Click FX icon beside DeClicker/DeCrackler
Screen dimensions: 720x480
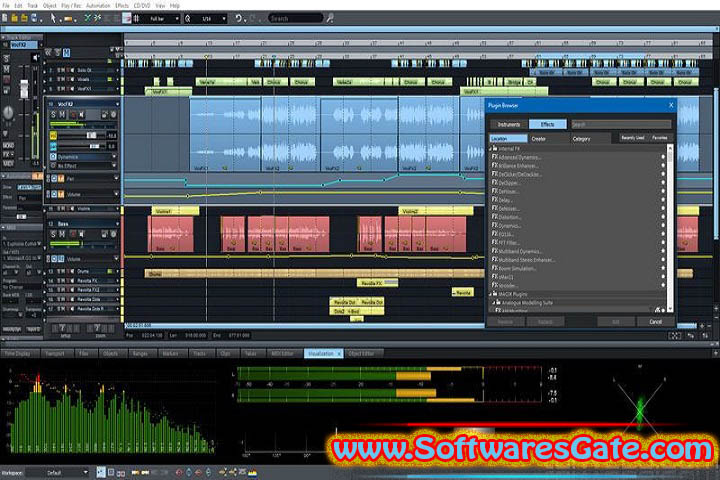[495, 174]
